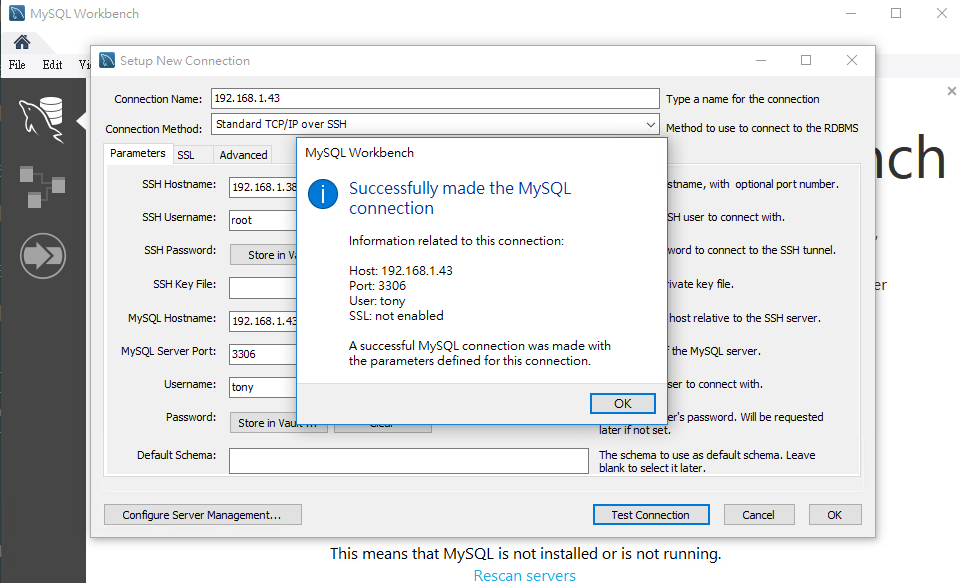Click the SSH Username field containing root
960x583 pixels.
[x=263, y=220]
